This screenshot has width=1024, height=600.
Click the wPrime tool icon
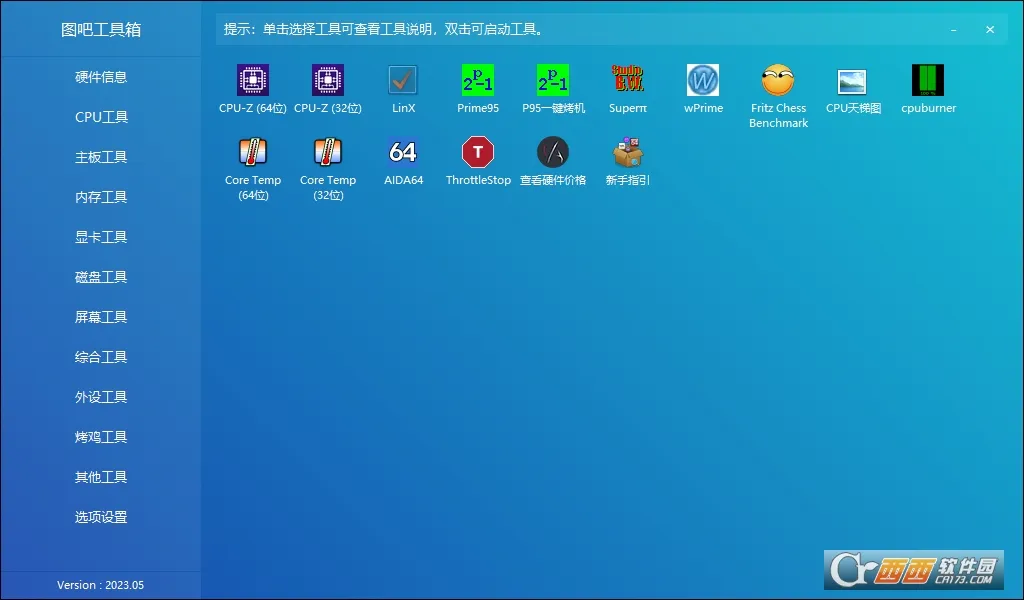tap(703, 80)
